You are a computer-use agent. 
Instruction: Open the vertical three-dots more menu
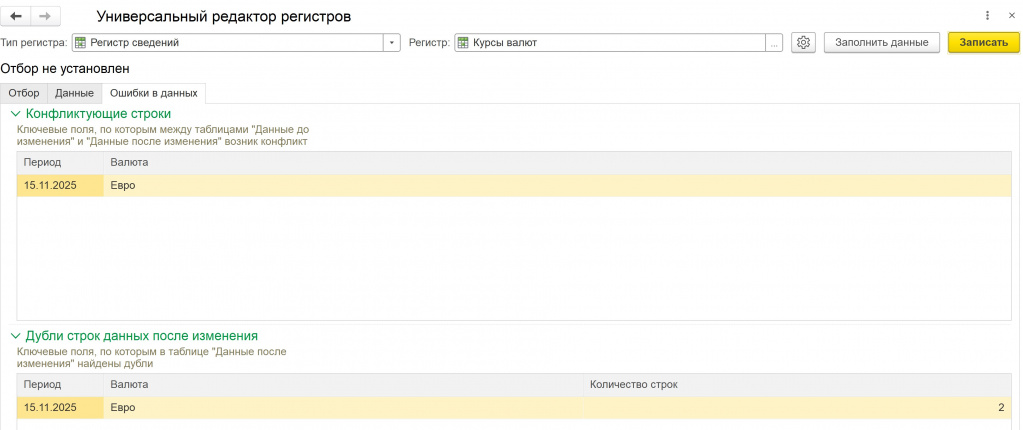[x=987, y=16]
